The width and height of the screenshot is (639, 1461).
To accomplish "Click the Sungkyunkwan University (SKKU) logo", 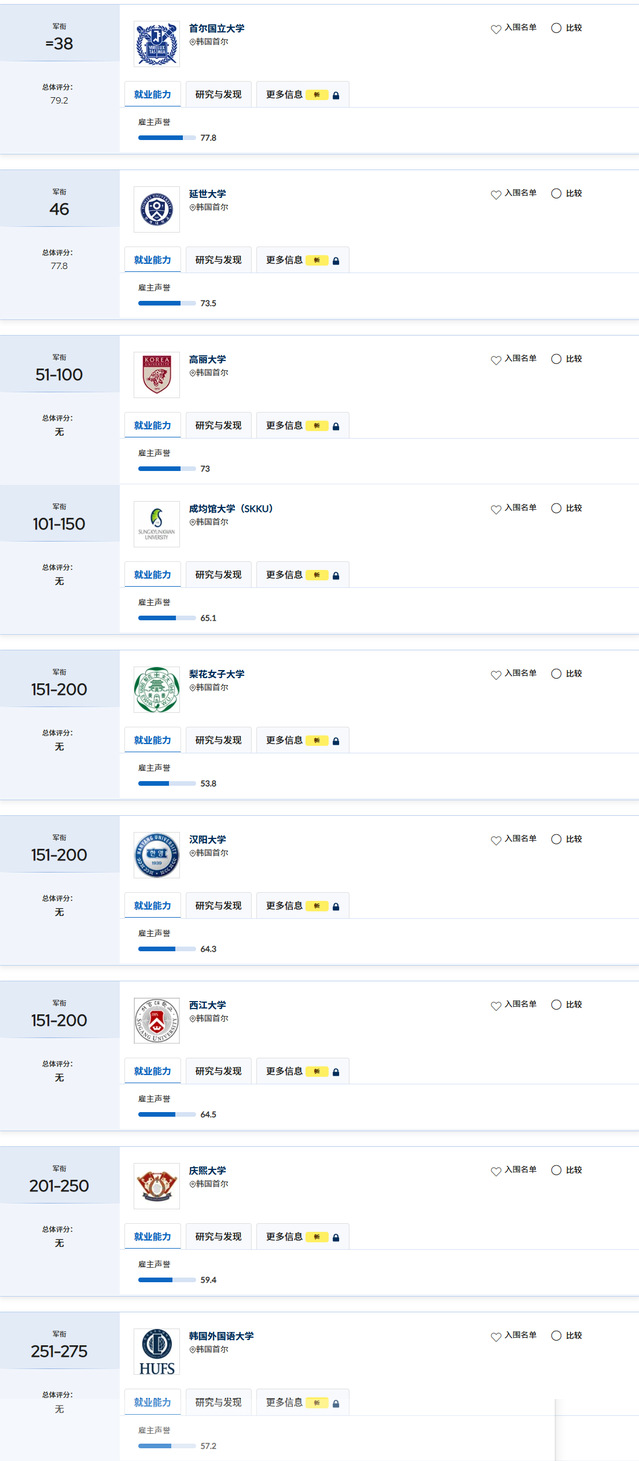I will click(157, 523).
